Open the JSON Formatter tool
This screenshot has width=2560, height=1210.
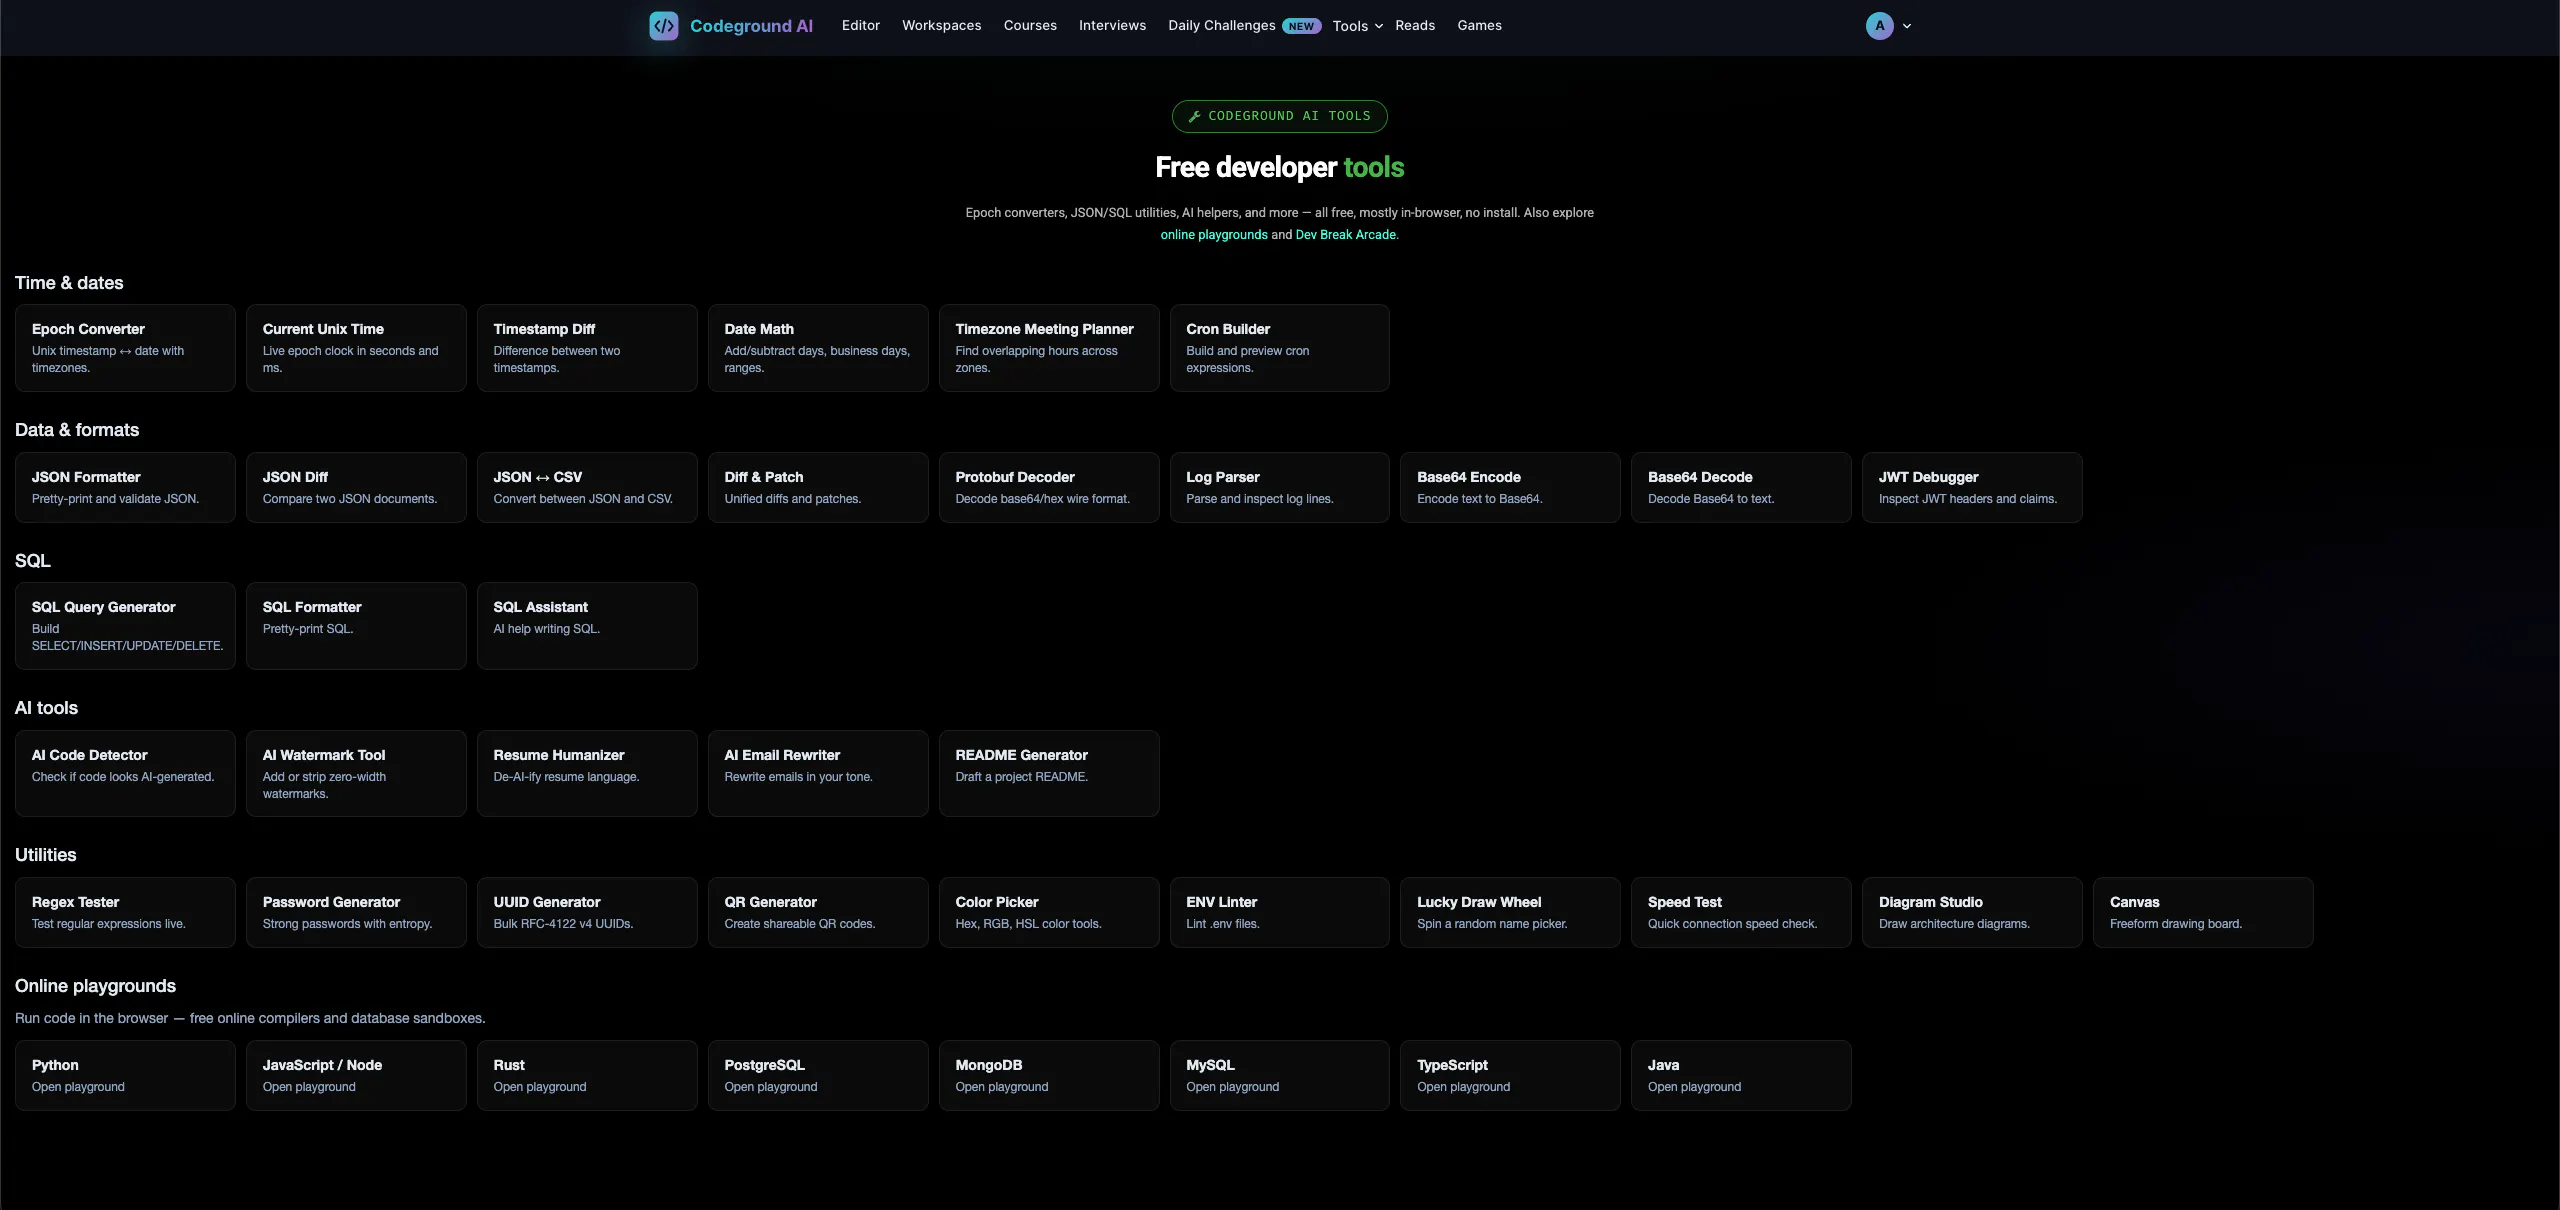(x=125, y=487)
